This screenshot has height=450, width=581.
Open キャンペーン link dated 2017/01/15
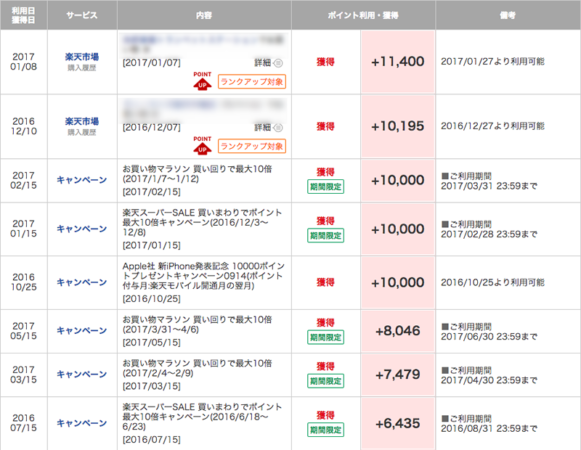coord(82,229)
